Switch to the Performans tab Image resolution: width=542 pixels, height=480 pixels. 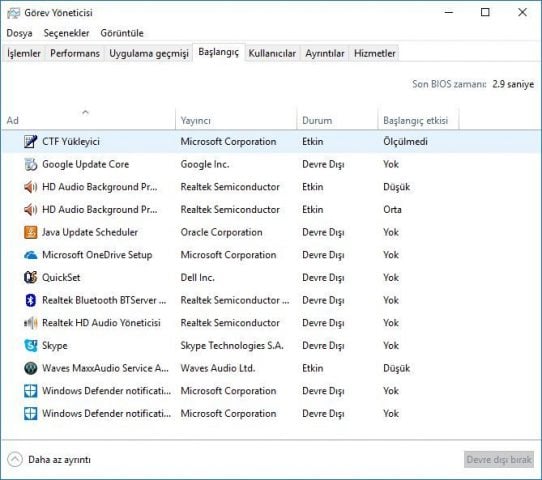coord(75,53)
